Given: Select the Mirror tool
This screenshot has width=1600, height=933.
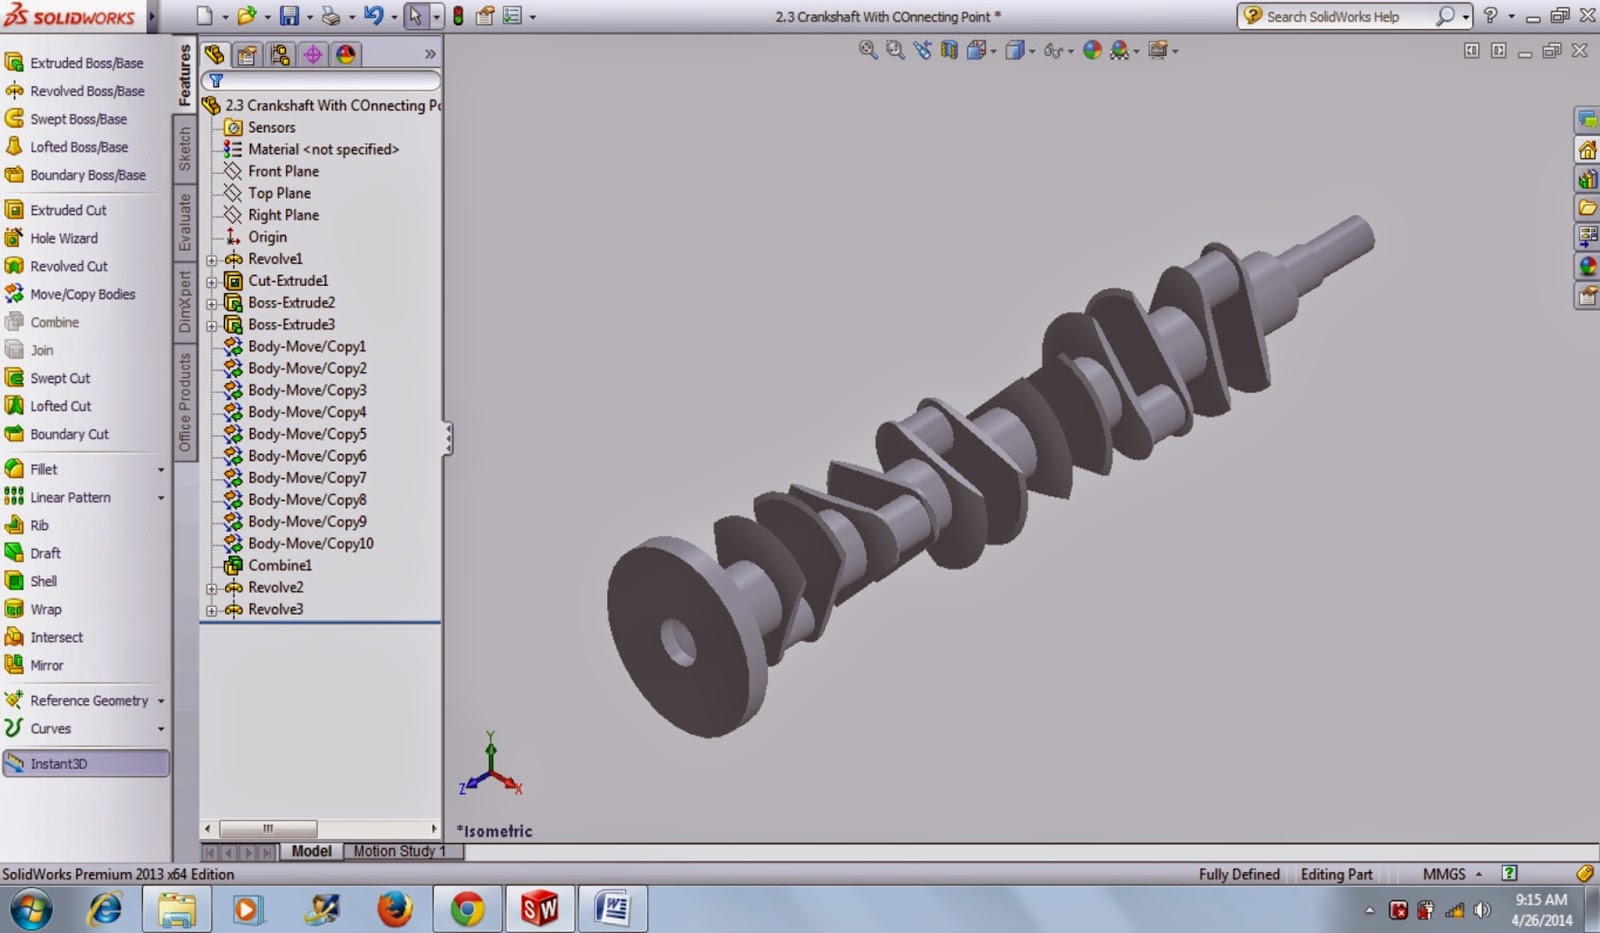Looking at the screenshot, I should tap(45, 665).
